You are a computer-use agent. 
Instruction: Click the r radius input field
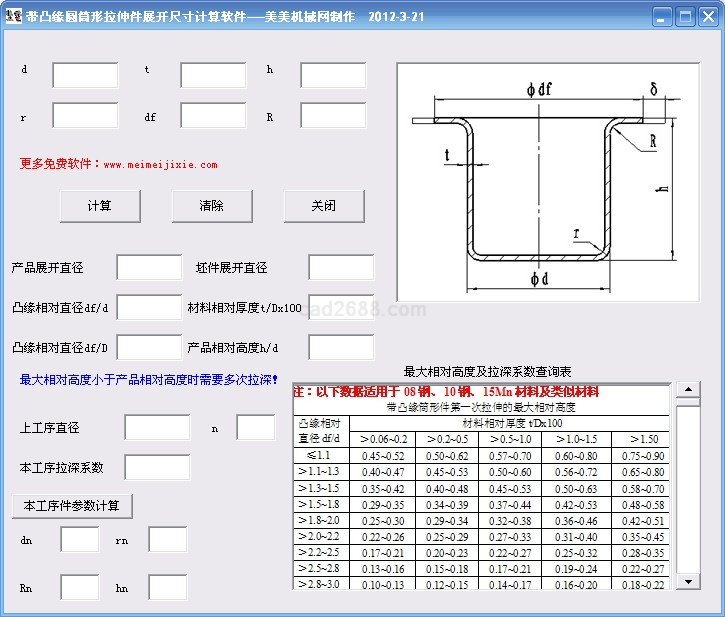point(85,116)
